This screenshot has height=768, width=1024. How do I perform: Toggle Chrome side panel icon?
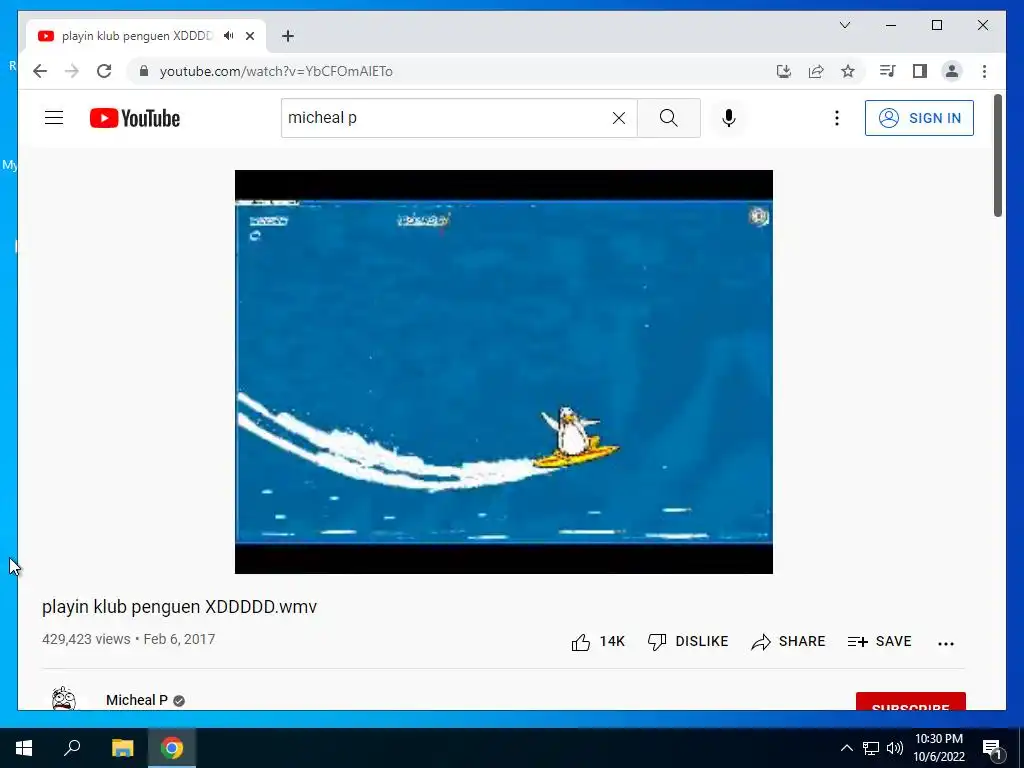tap(920, 71)
